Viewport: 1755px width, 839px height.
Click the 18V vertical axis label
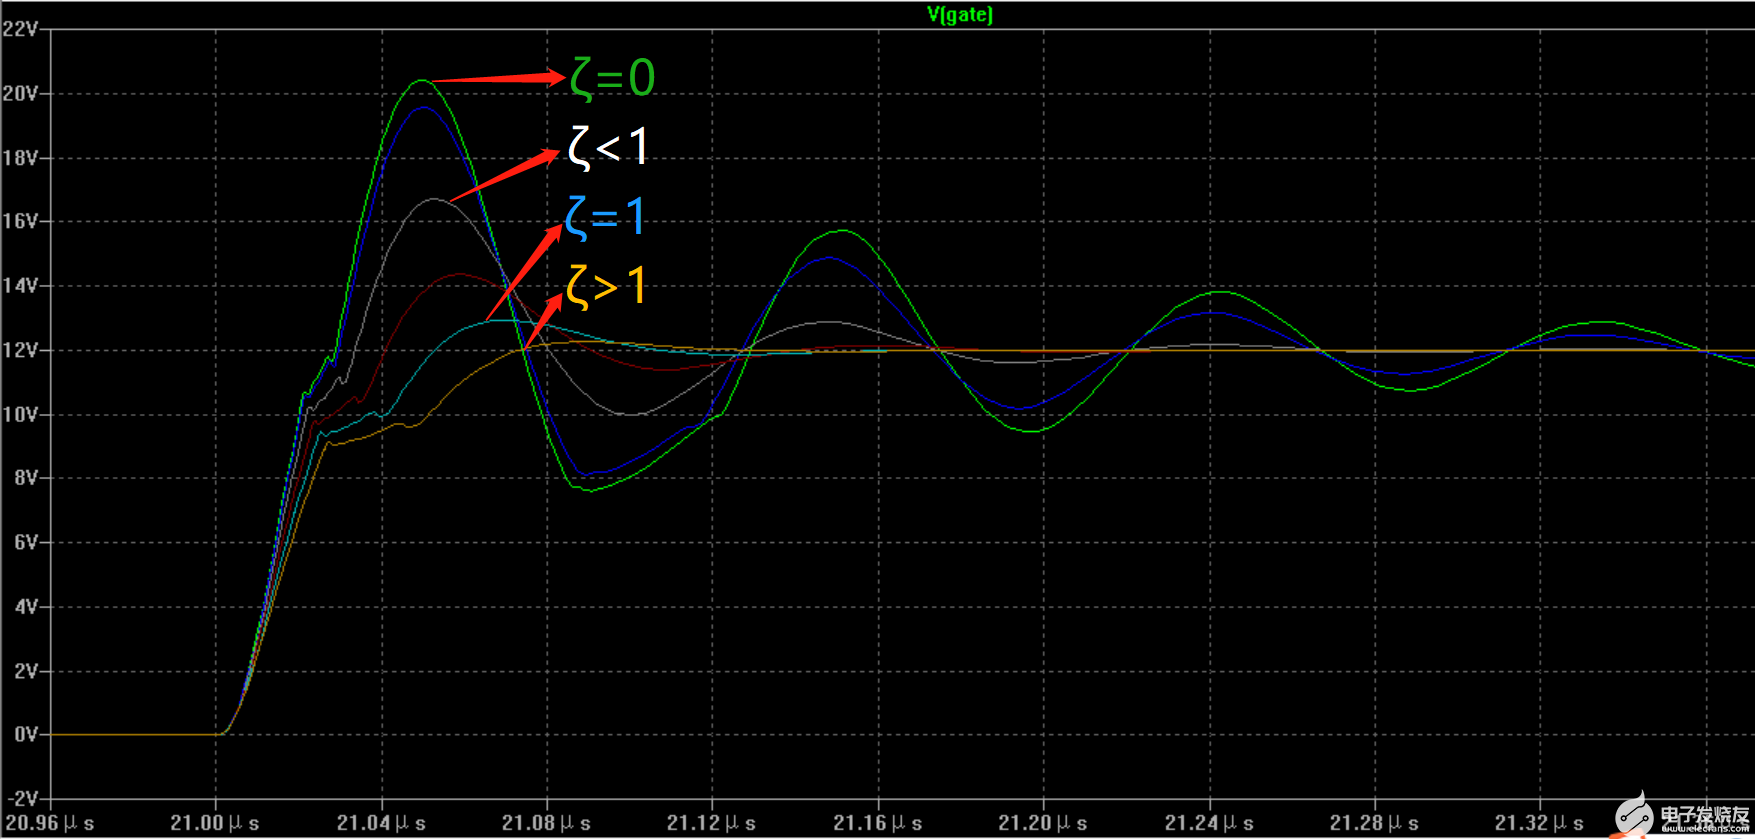tap(20, 158)
